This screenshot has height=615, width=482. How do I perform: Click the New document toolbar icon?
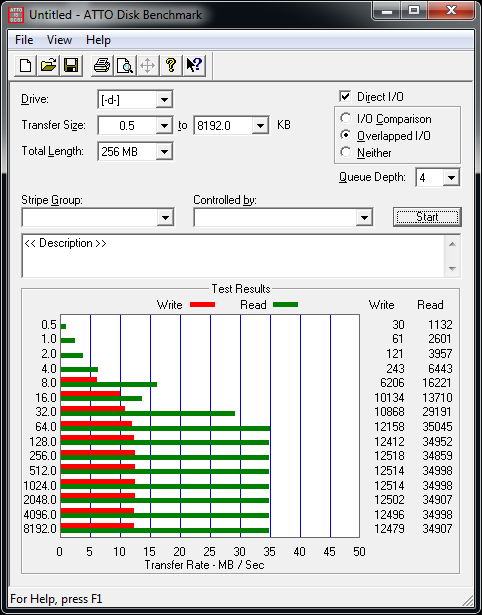coord(25,65)
